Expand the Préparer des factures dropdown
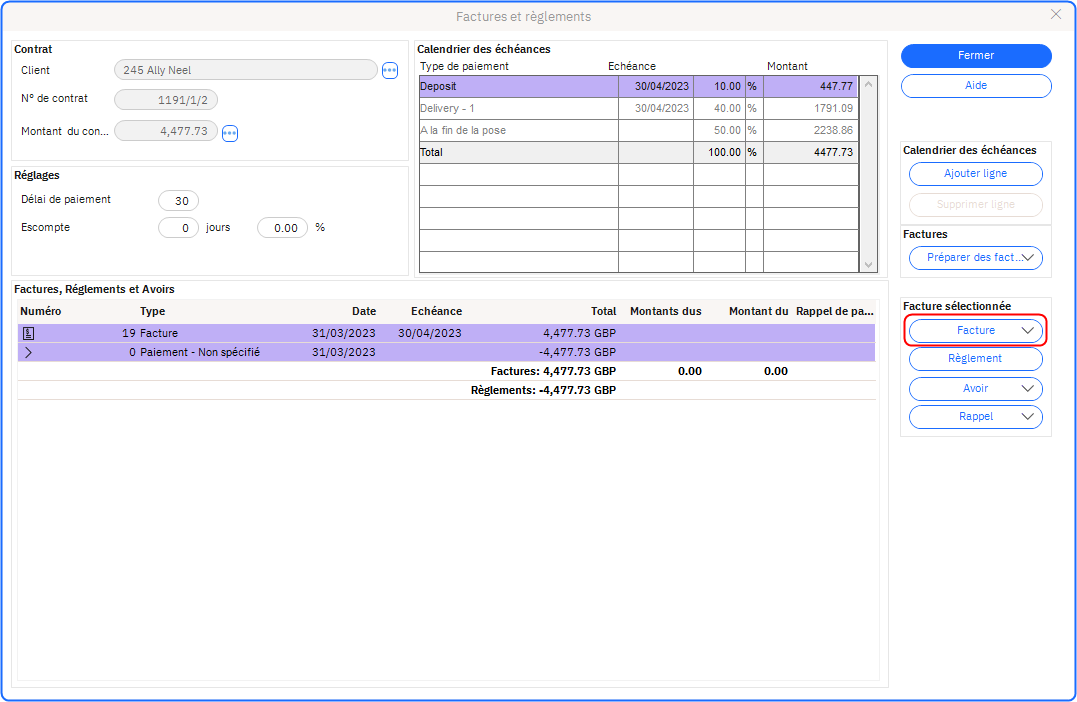Image resolution: width=1077 pixels, height=702 pixels. coord(975,258)
